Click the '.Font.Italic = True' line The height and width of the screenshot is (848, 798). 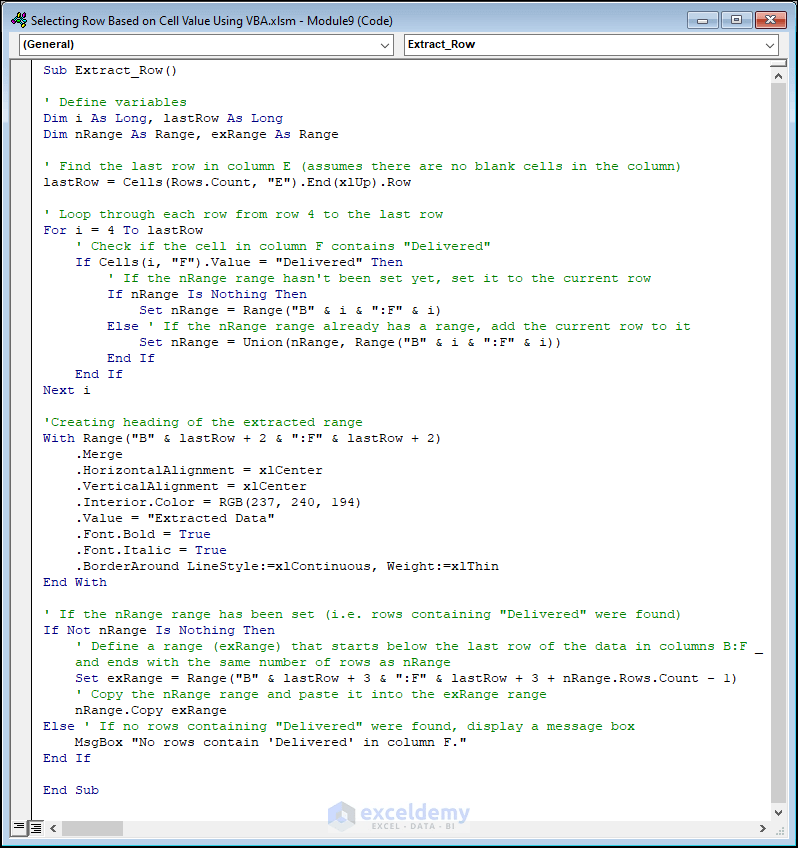pos(151,550)
